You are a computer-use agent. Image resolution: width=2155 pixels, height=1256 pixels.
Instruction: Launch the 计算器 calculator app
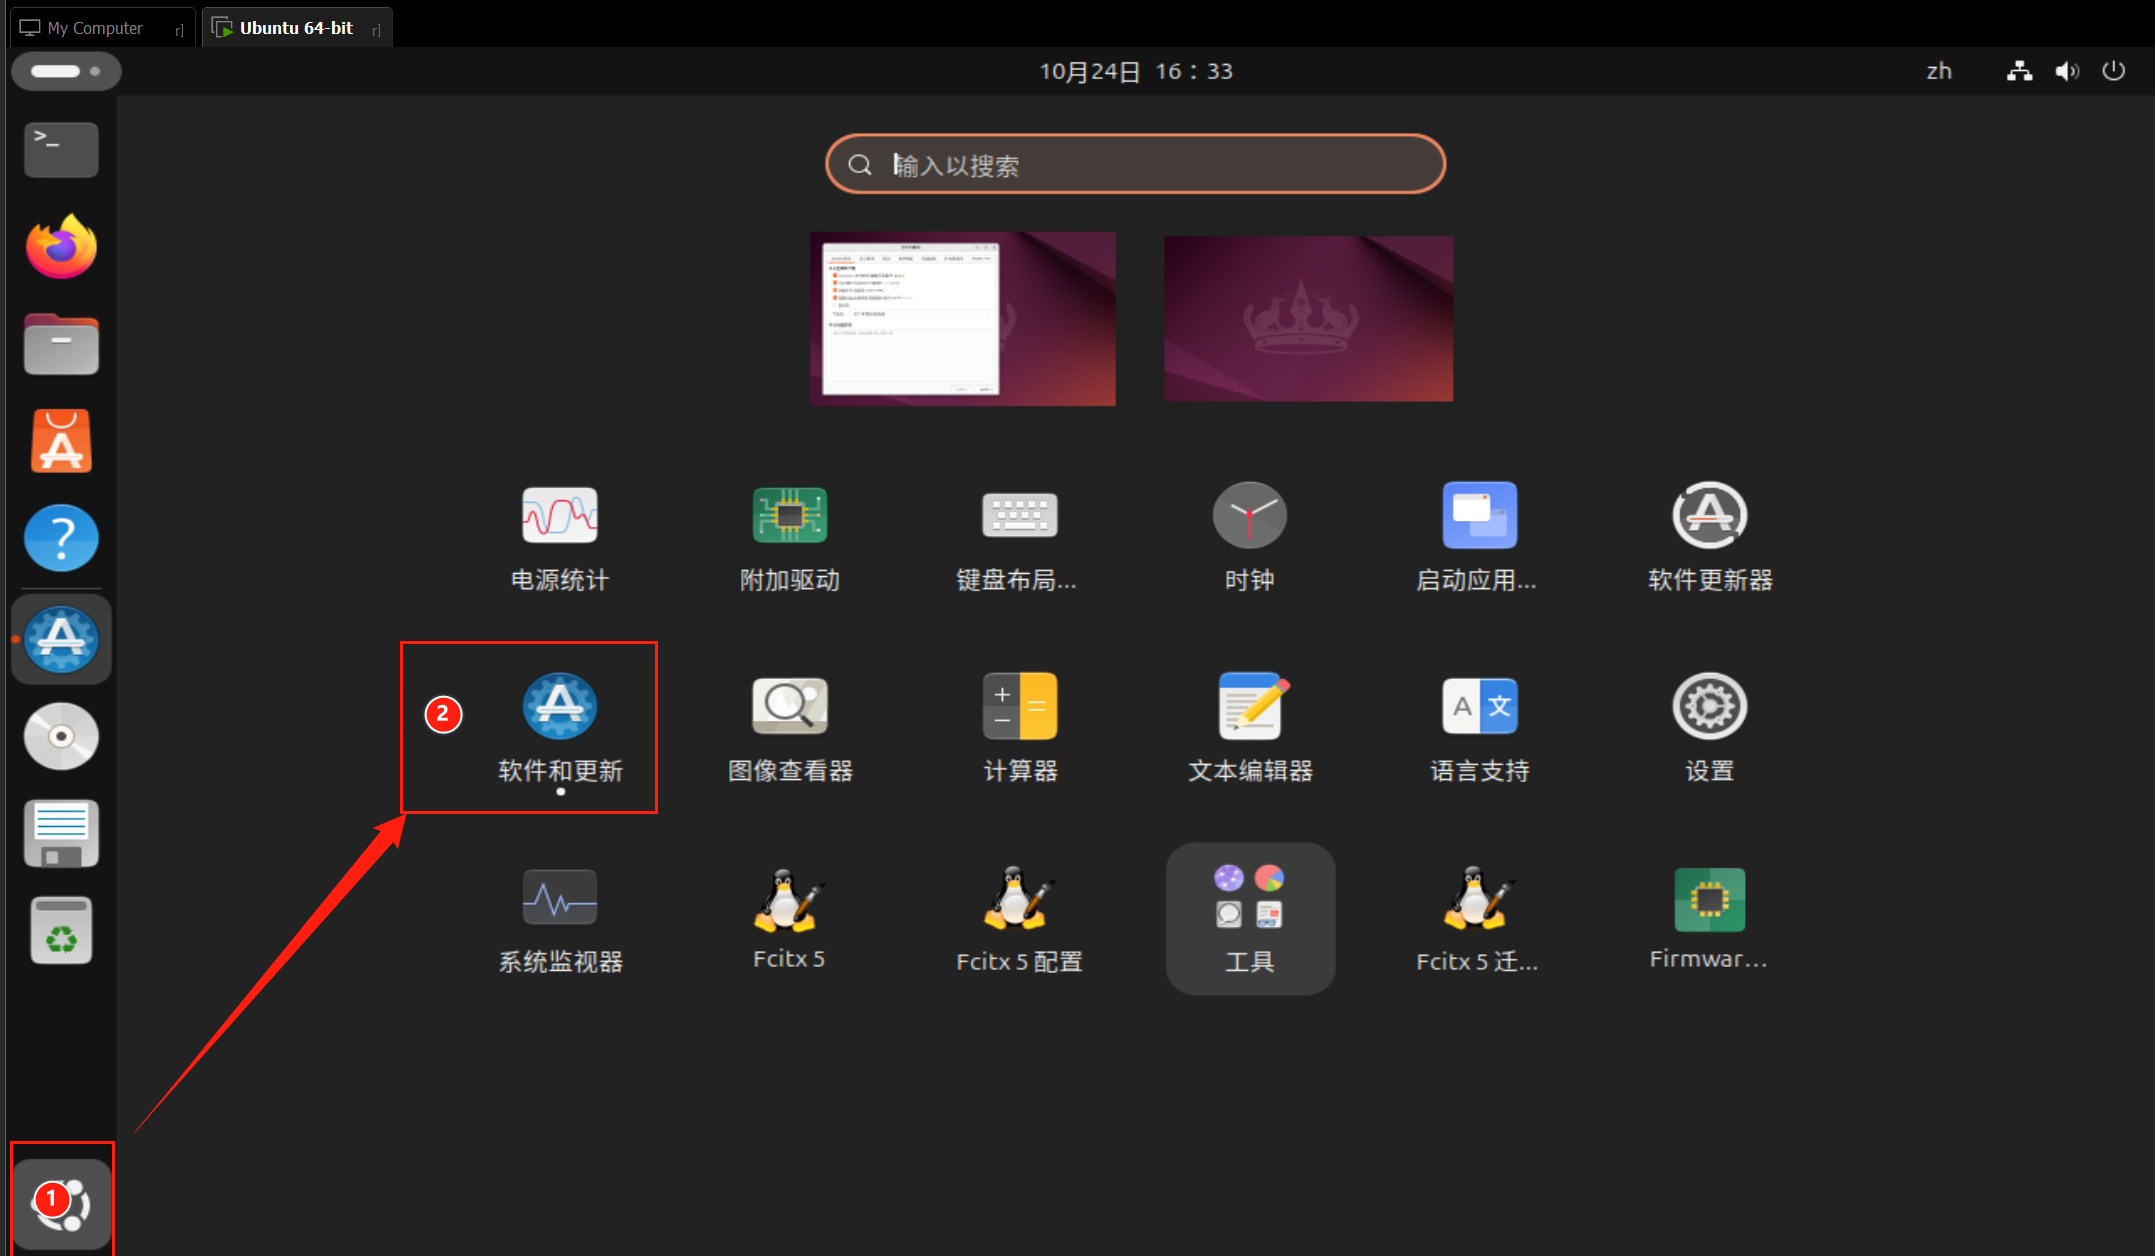(1019, 706)
